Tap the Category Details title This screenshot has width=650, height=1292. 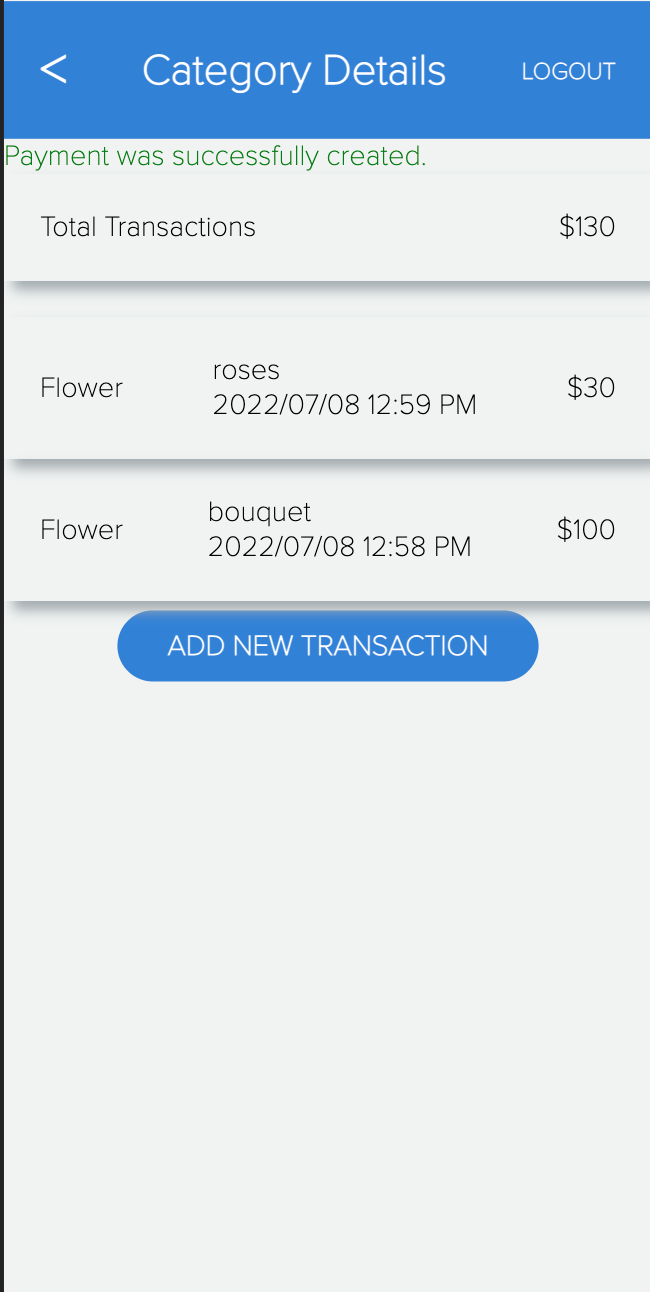pos(294,70)
